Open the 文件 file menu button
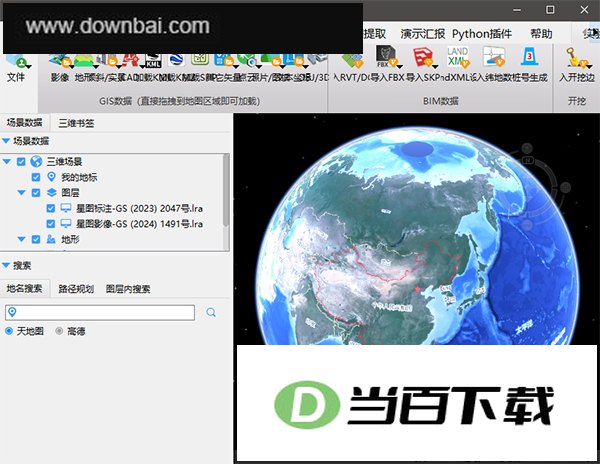Screen dimensions: 600x464 click(x=16, y=68)
